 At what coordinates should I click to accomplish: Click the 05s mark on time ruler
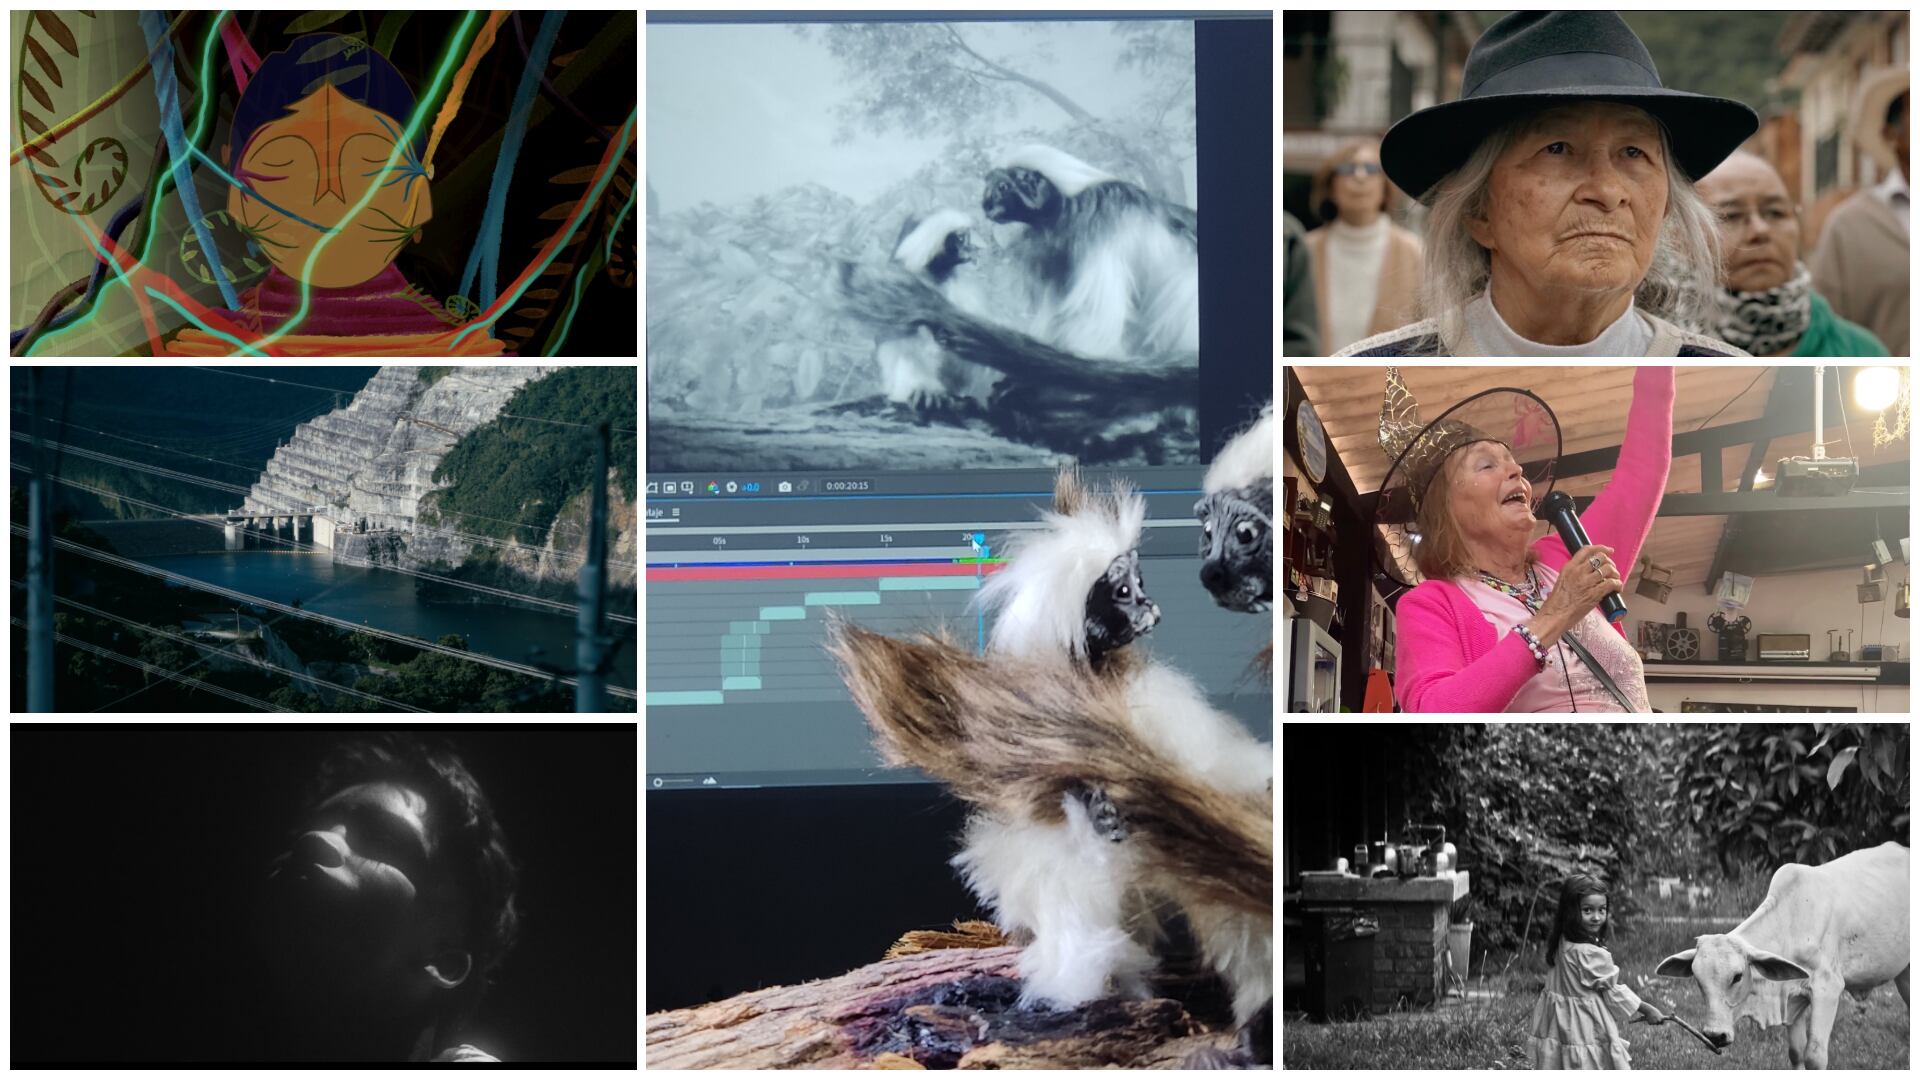[719, 540]
